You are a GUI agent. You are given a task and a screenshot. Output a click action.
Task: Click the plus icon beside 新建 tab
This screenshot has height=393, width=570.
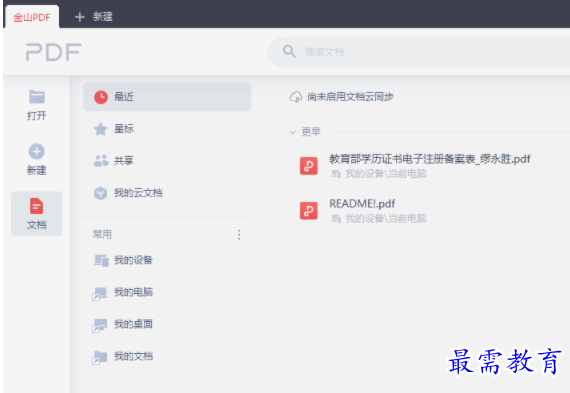pyautogui.click(x=80, y=17)
